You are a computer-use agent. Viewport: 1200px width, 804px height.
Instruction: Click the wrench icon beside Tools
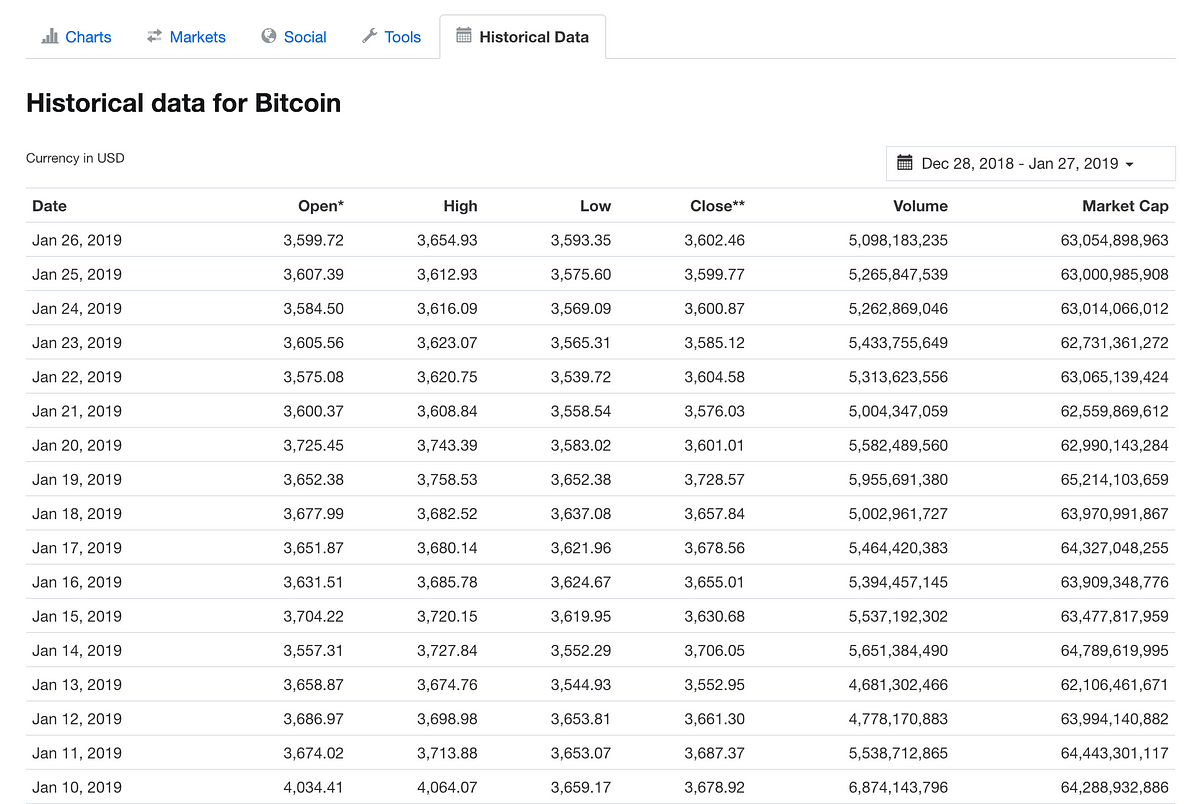tap(369, 37)
